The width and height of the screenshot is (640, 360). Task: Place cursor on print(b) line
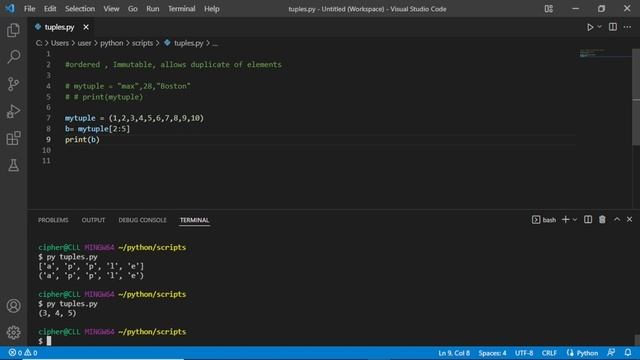[82, 140]
